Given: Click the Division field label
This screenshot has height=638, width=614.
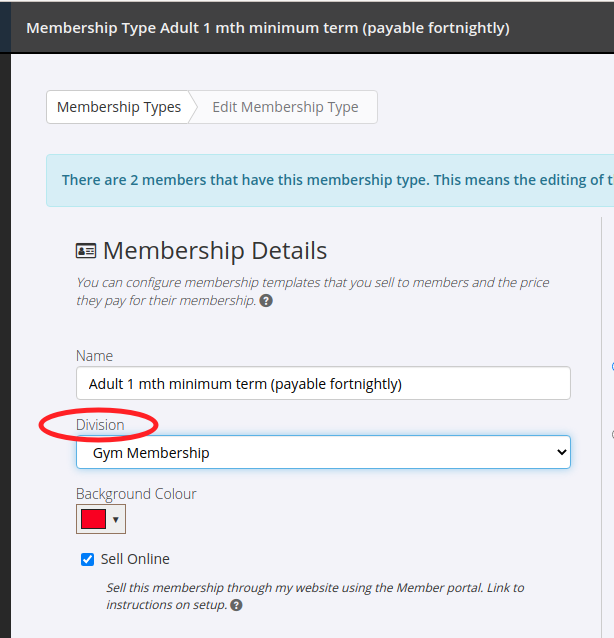Looking at the screenshot, I should pos(100,425).
